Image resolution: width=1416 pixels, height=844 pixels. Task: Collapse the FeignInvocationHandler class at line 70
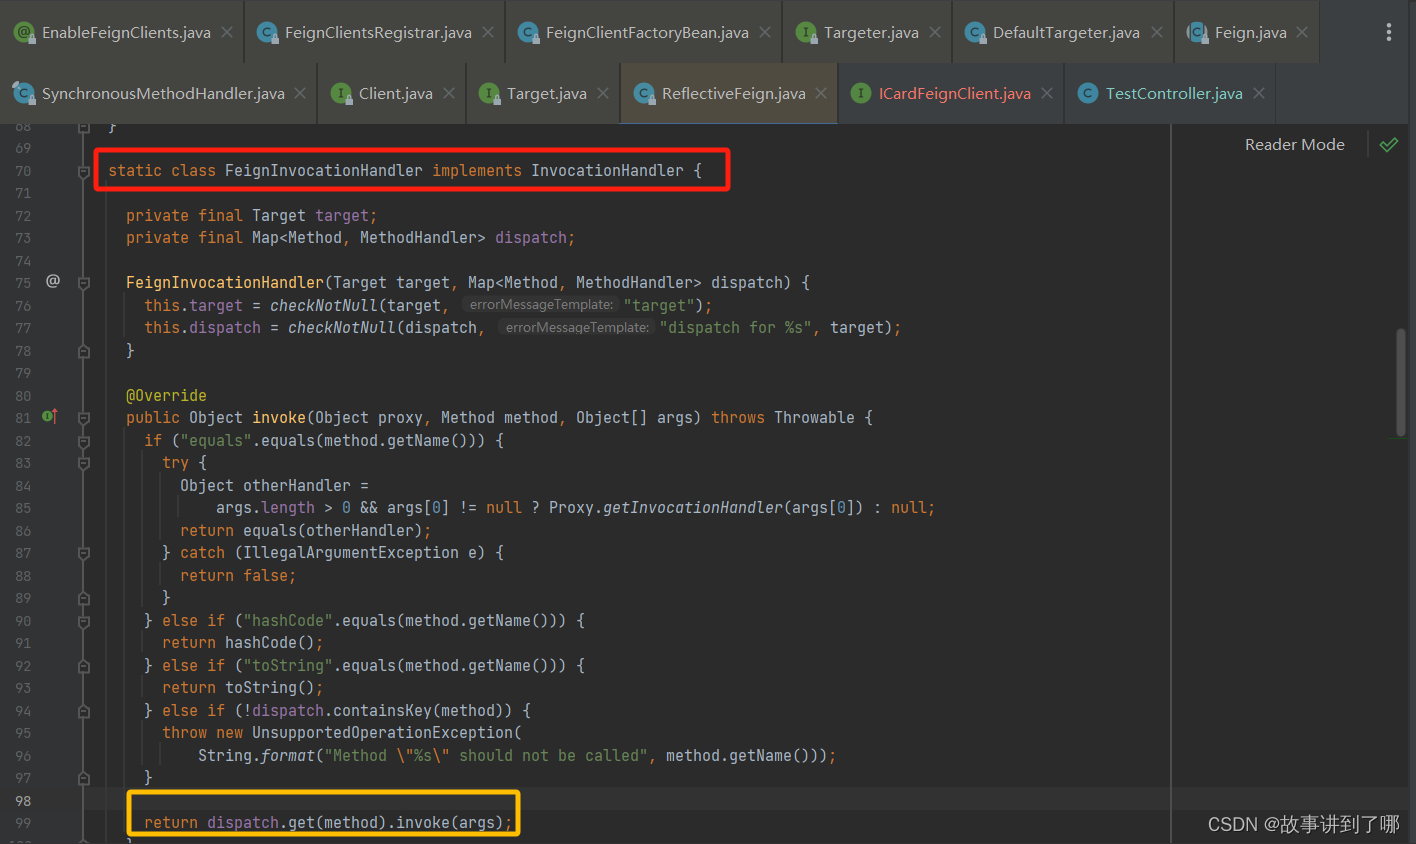(x=84, y=172)
